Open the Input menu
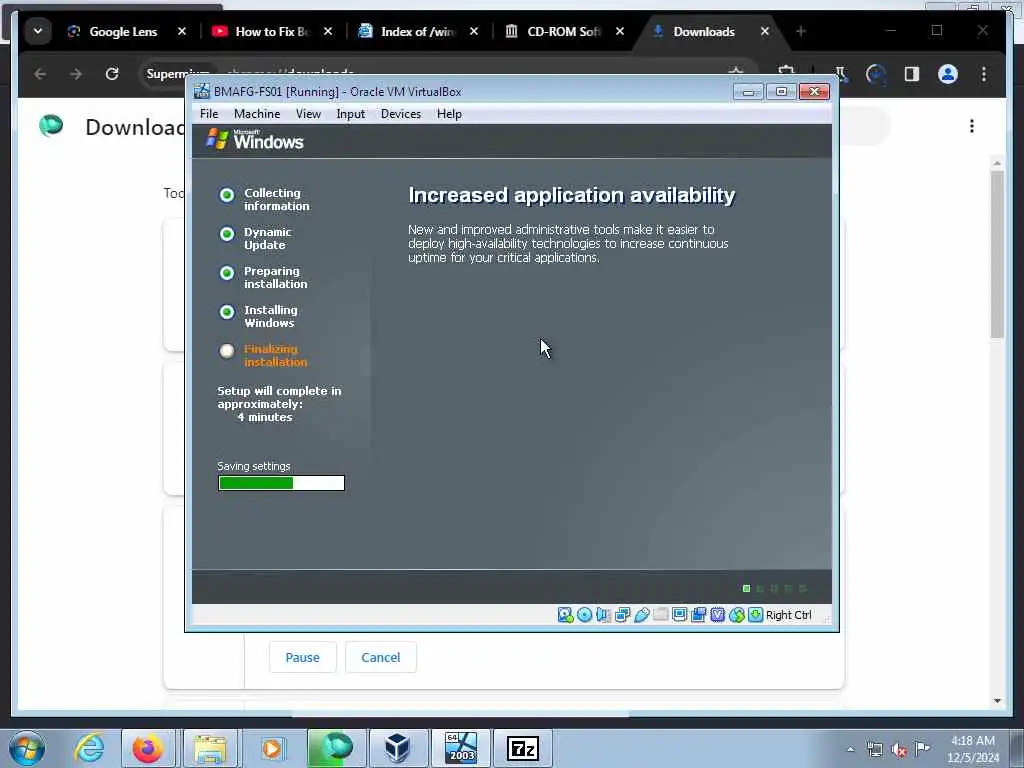The image size is (1024, 768). (x=351, y=114)
